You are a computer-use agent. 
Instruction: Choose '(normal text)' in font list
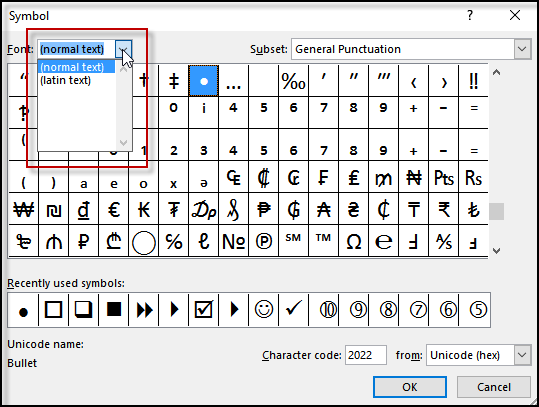[76, 67]
